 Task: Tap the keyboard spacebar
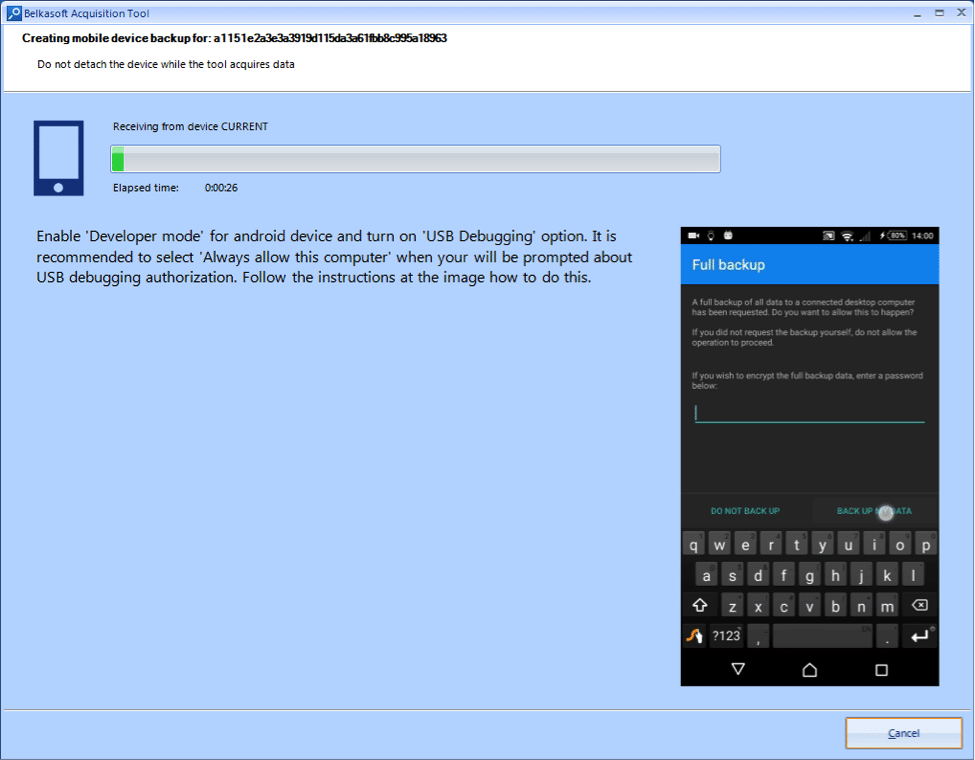tap(823, 636)
